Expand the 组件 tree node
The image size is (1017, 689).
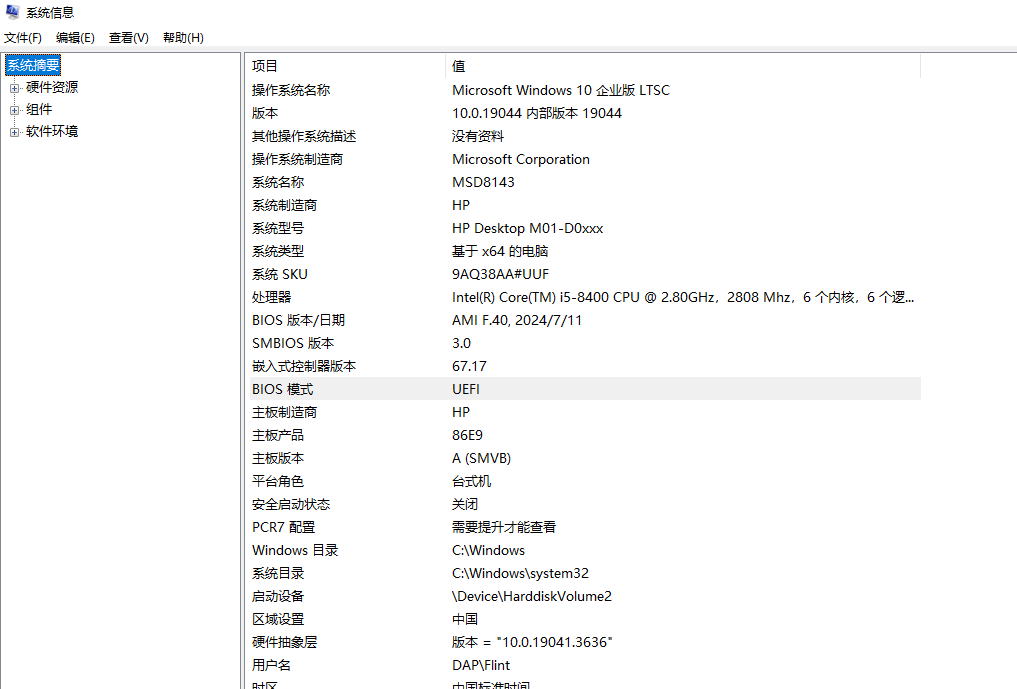[x=14, y=110]
